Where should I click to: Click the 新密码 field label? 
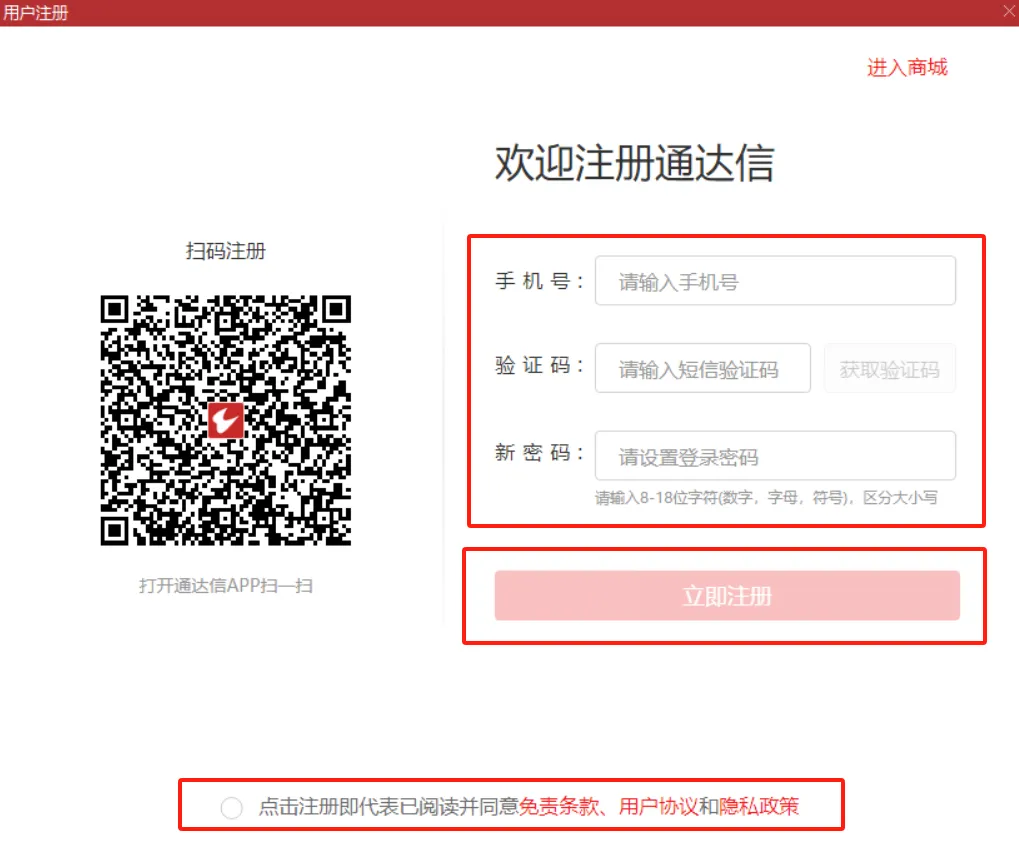[x=539, y=452]
